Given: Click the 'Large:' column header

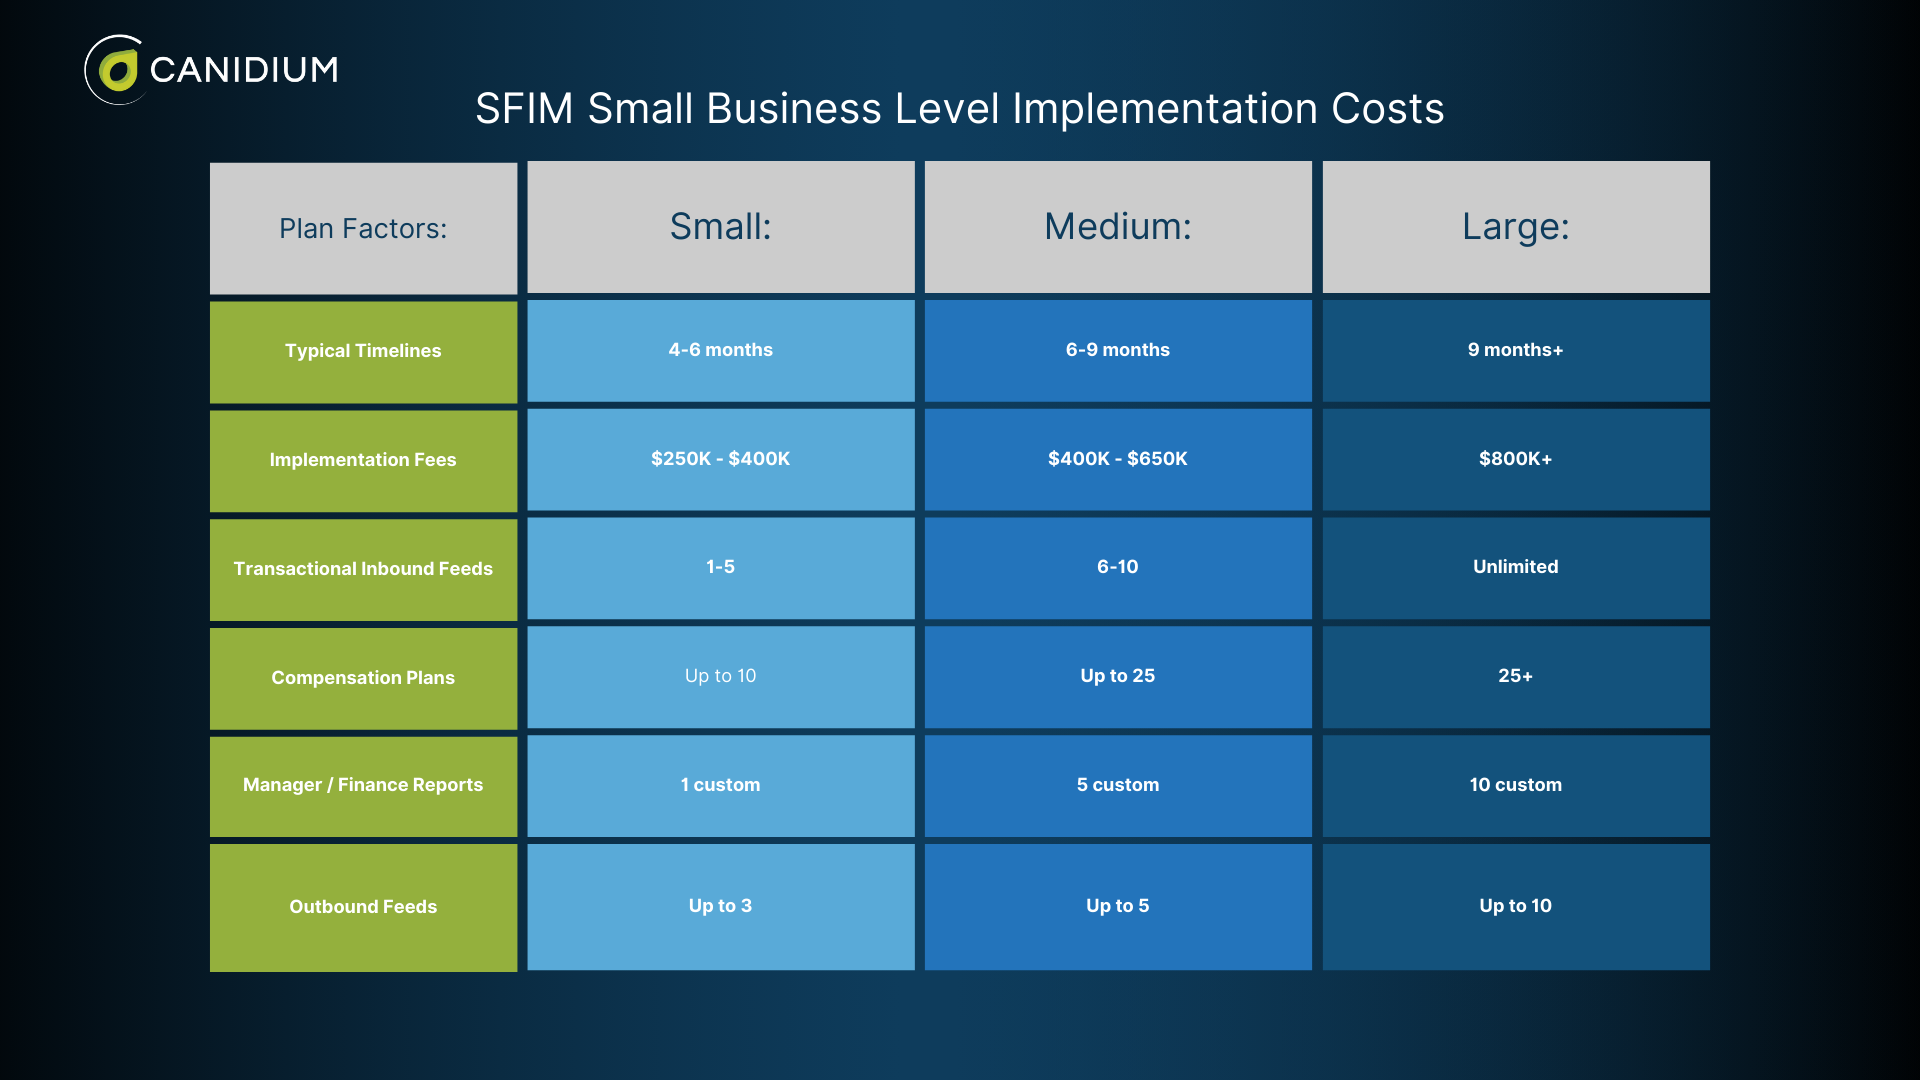Looking at the screenshot, I should [1516, 227].
